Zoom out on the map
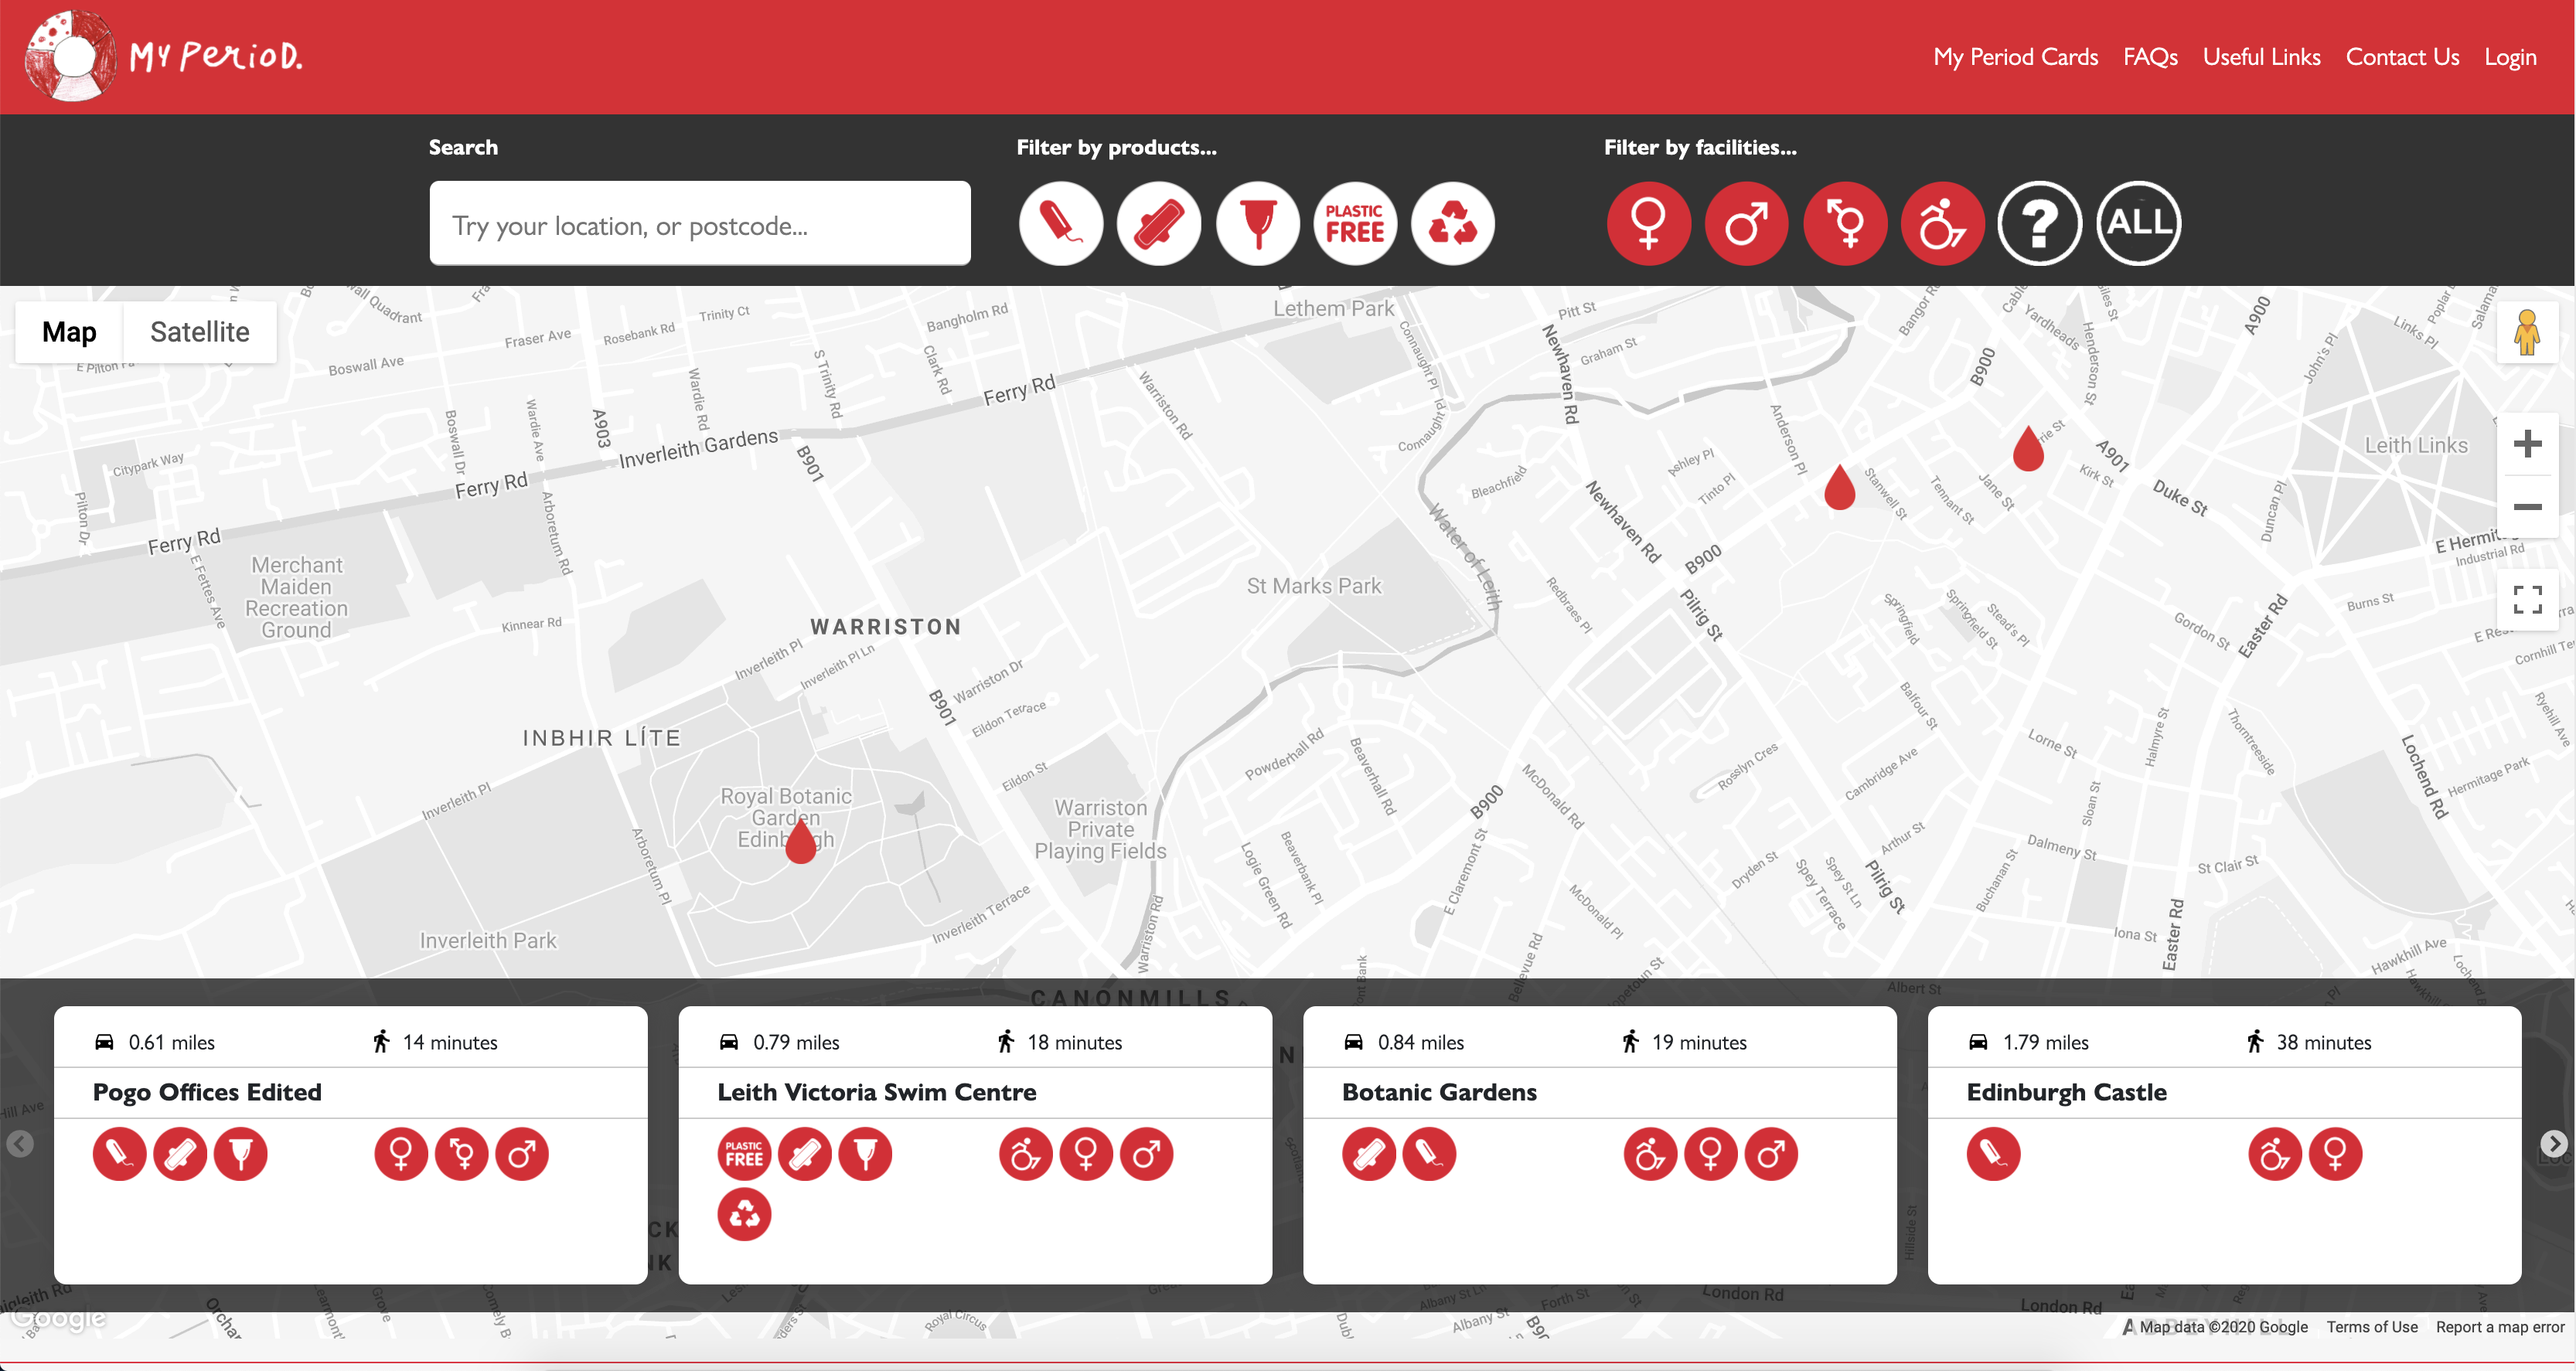This screenshot has height=1371, width=2576. [x=2527, y=507]
